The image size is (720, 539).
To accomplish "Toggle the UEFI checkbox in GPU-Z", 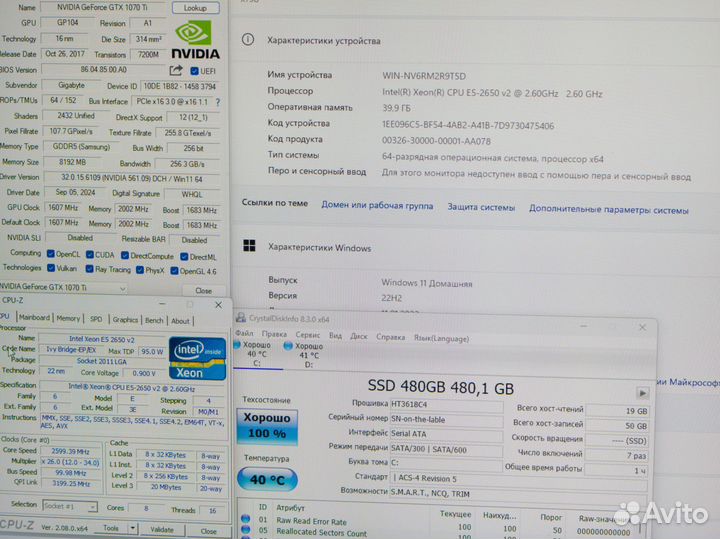I will pos(194,71).
